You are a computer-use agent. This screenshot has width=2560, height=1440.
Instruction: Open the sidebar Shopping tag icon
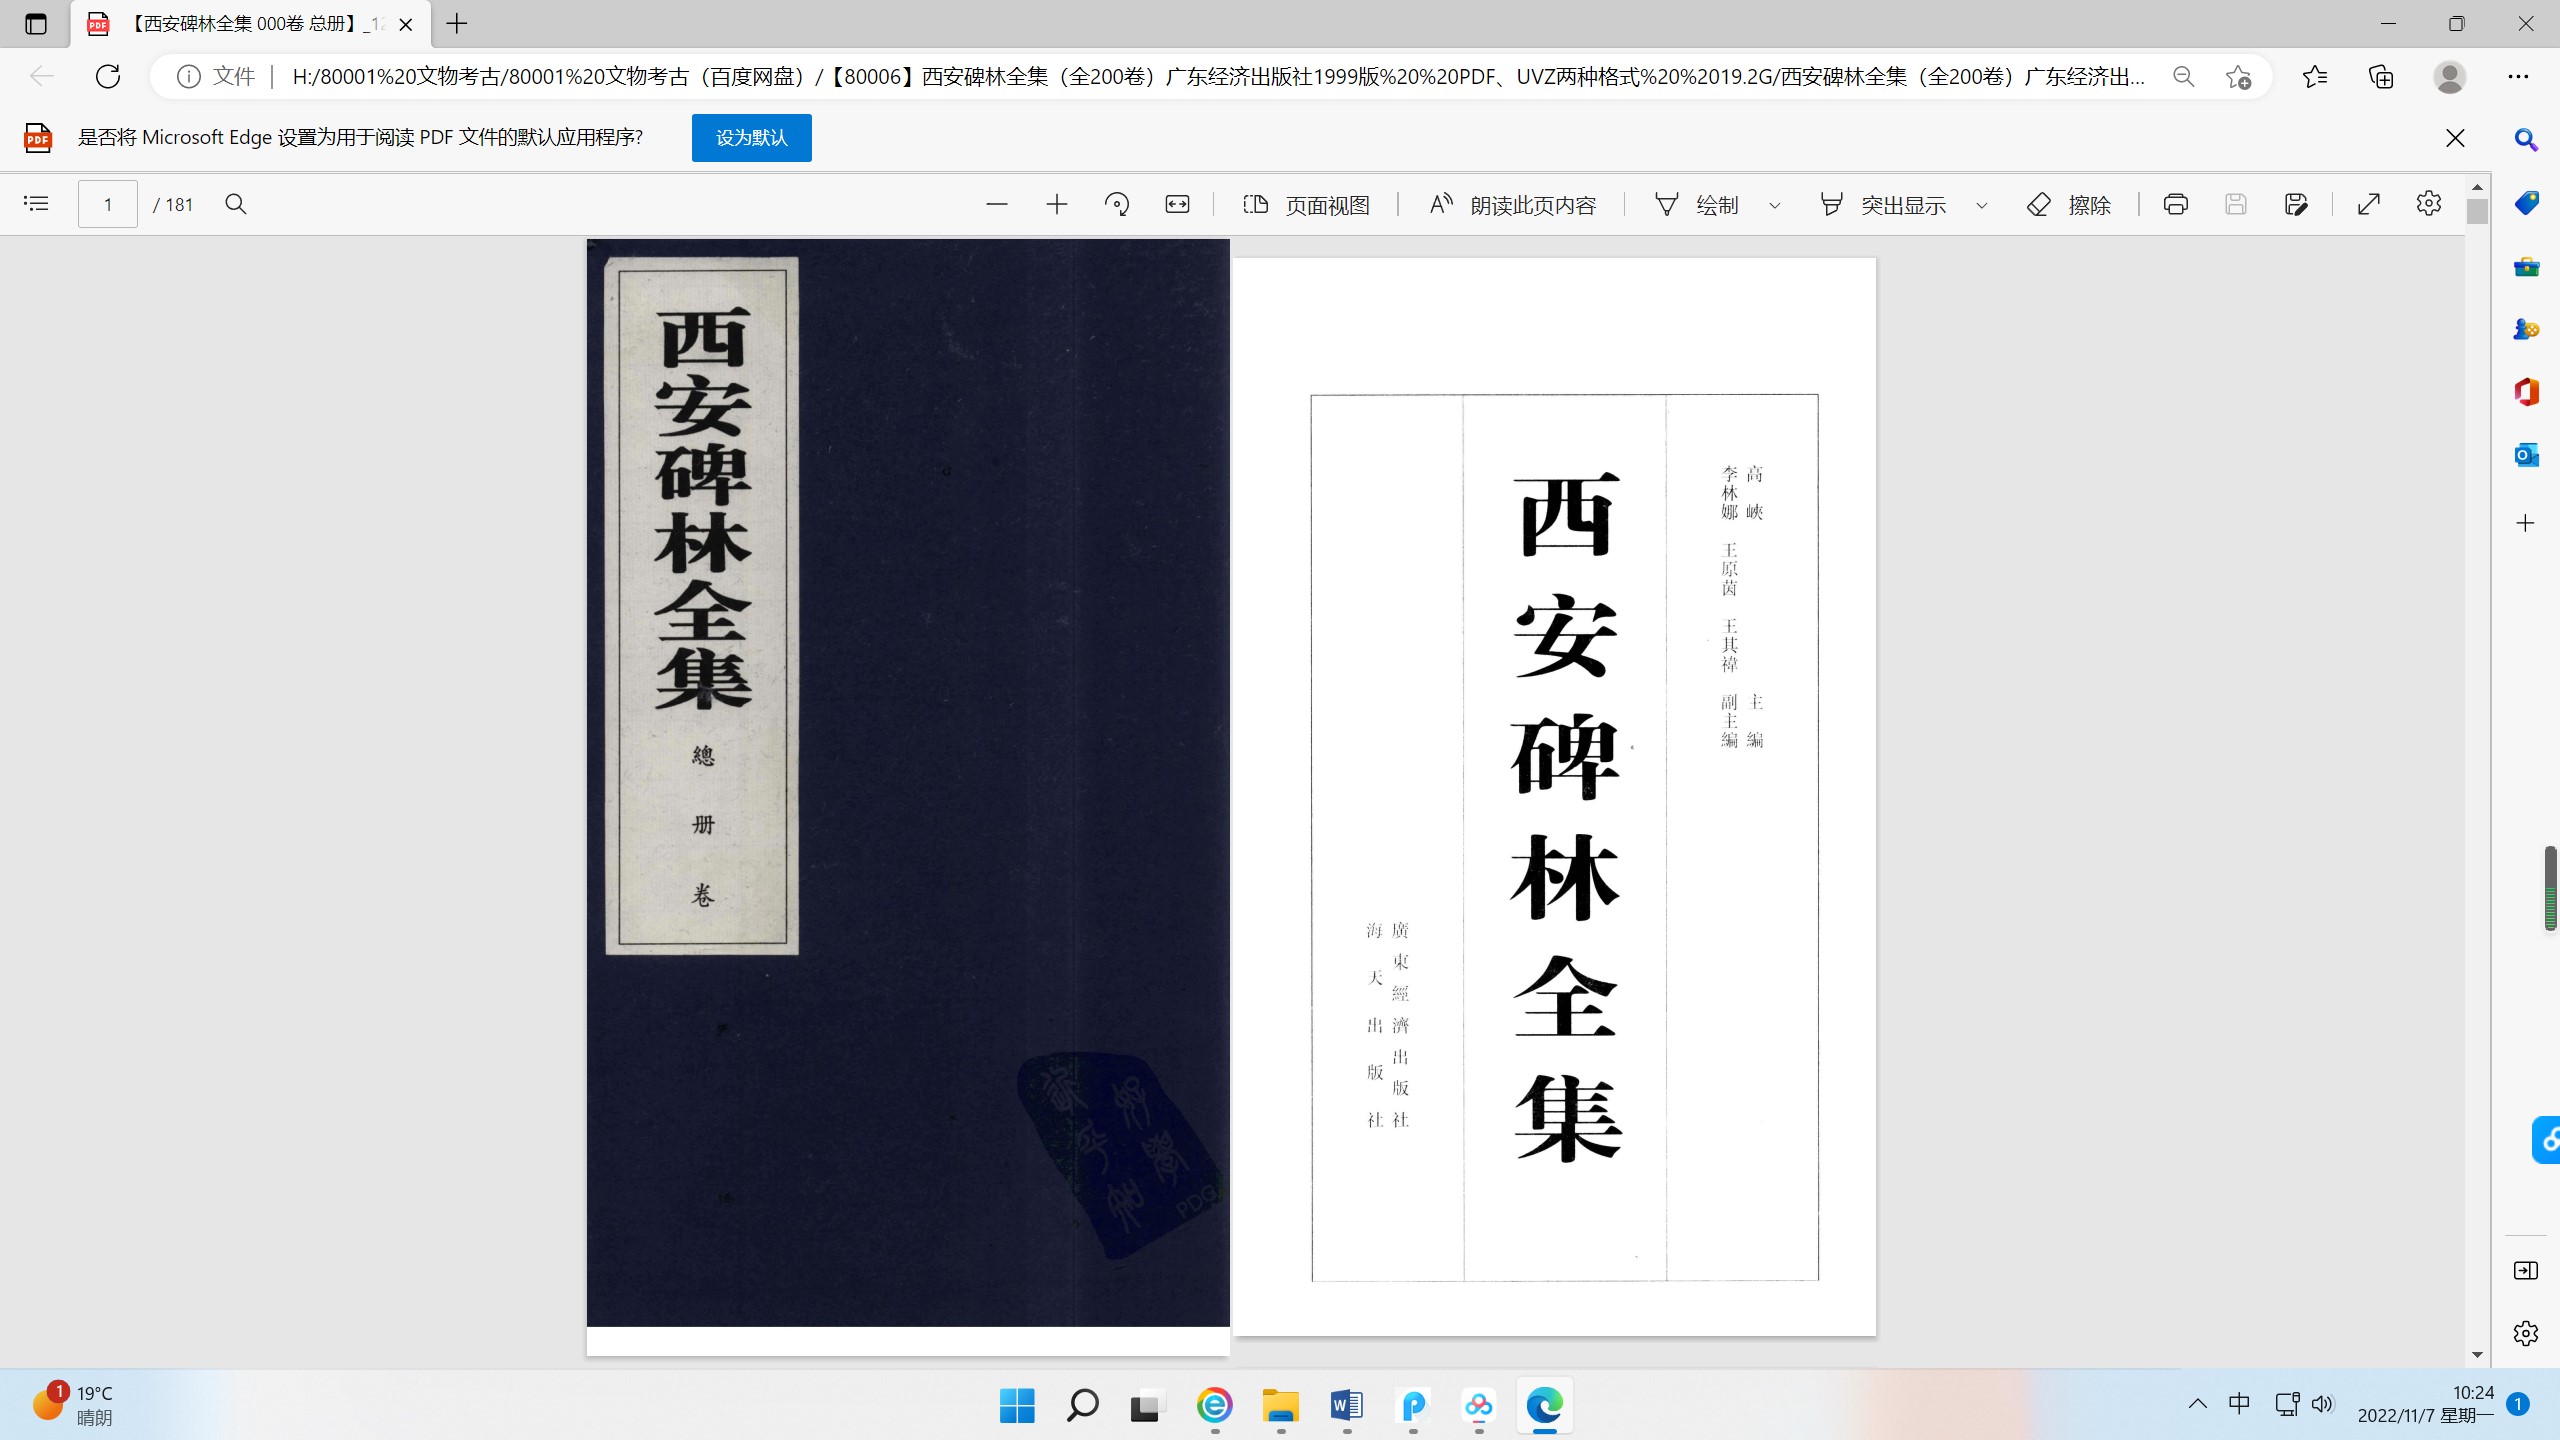[x=2526, y=203]
